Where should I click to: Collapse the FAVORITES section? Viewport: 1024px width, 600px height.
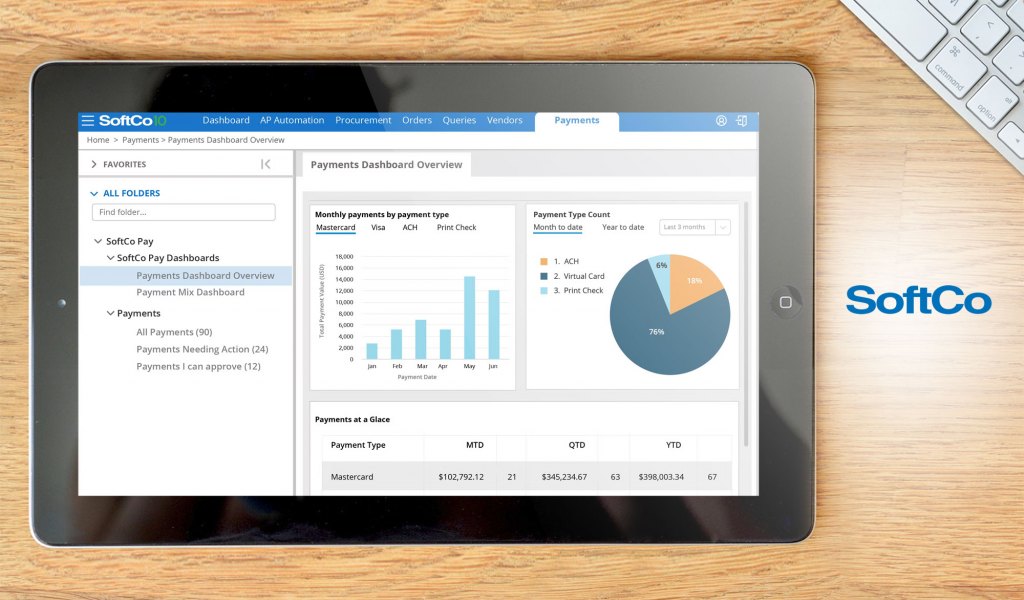92,164
